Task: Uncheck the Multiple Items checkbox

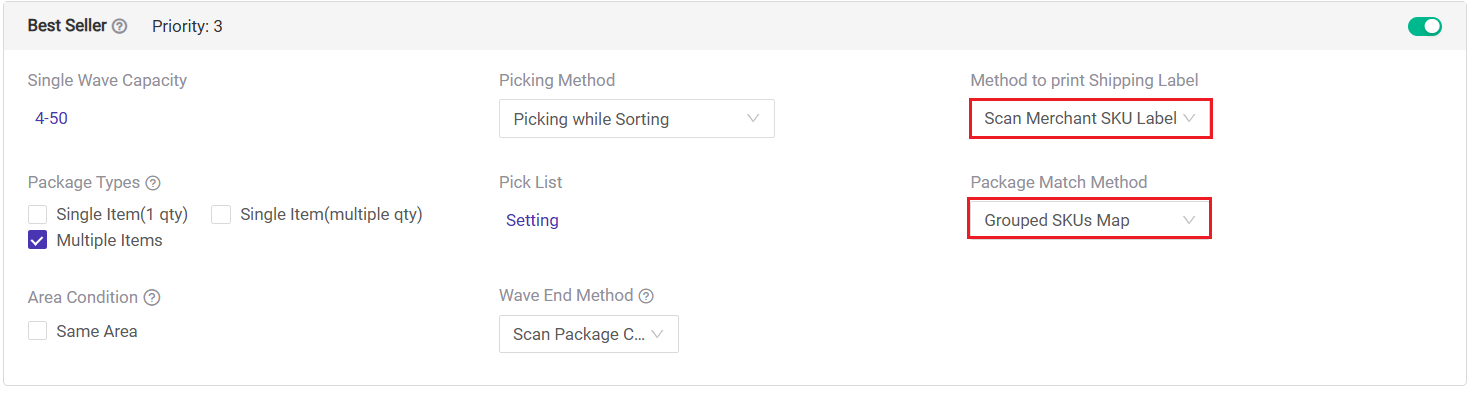Action: click(38, 241)
